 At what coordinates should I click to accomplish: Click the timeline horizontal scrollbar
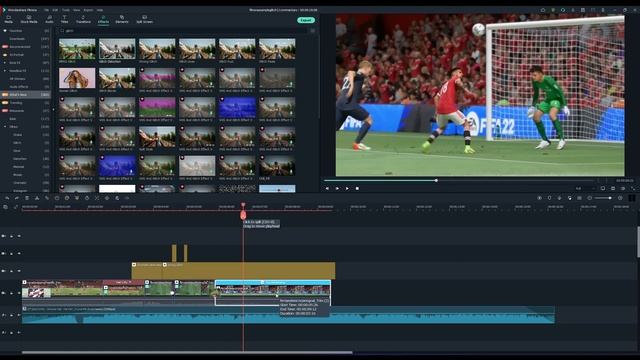(187, 352)
